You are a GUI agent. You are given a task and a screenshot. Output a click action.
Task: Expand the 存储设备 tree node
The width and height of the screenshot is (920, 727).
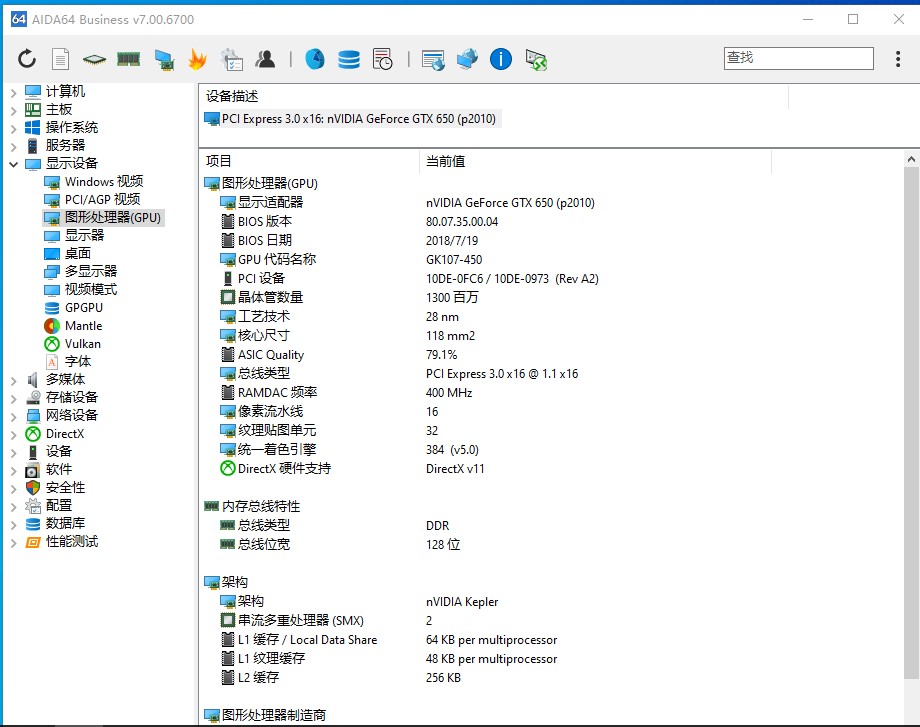[x=13, y=398]
